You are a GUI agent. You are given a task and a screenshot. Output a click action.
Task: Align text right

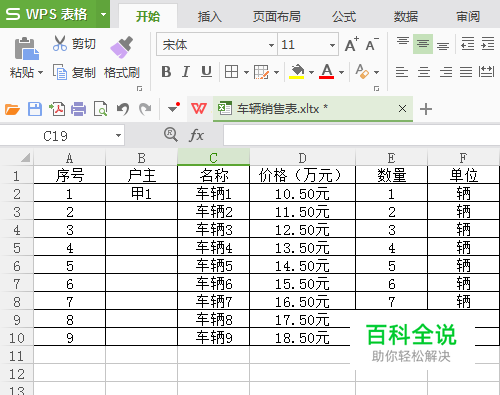(446, 72)
